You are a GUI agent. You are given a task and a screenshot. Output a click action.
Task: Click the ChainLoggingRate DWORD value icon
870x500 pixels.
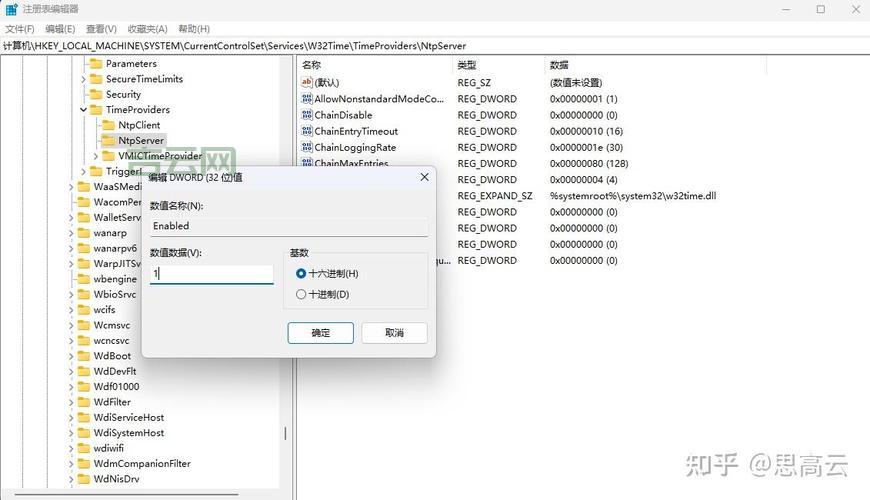click(307, 147)
